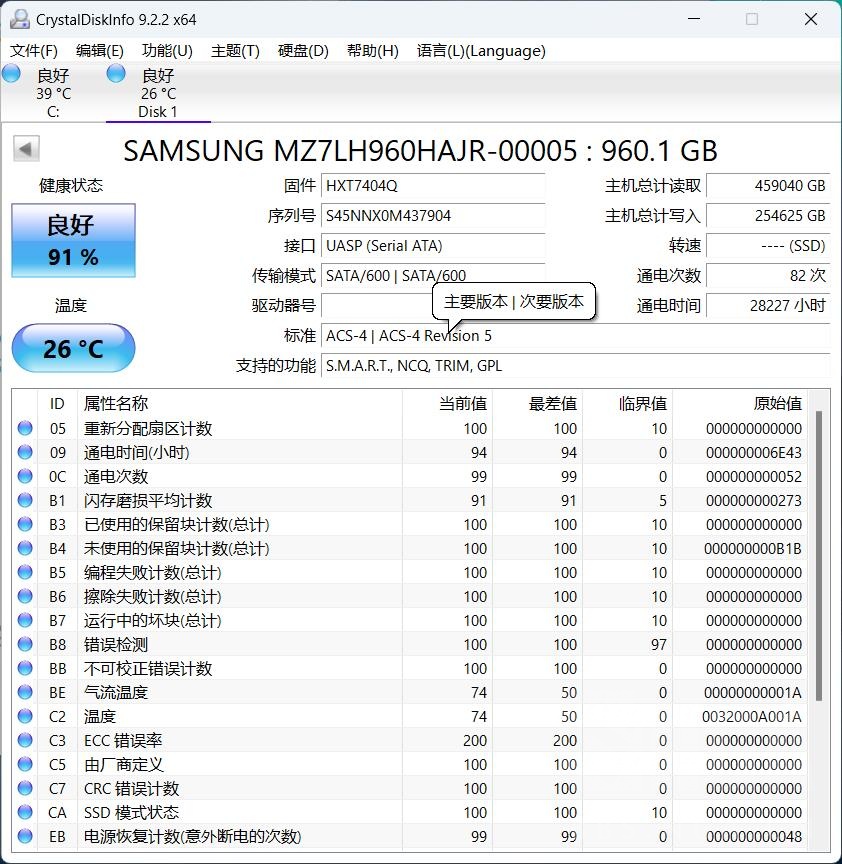842x864 pixels.
Task: Click blue dot beside 电源恢复计数 row
Action: [x=25, y=837]
